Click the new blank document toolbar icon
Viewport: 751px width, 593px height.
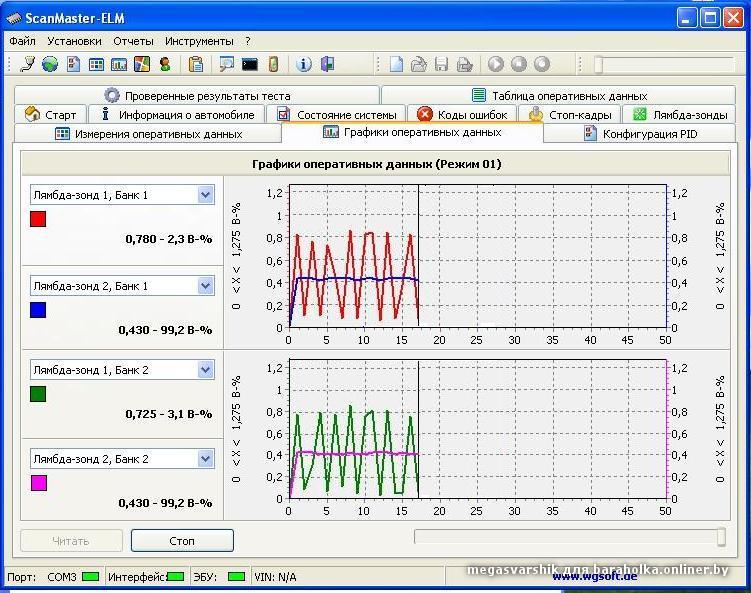coord(396,64)
